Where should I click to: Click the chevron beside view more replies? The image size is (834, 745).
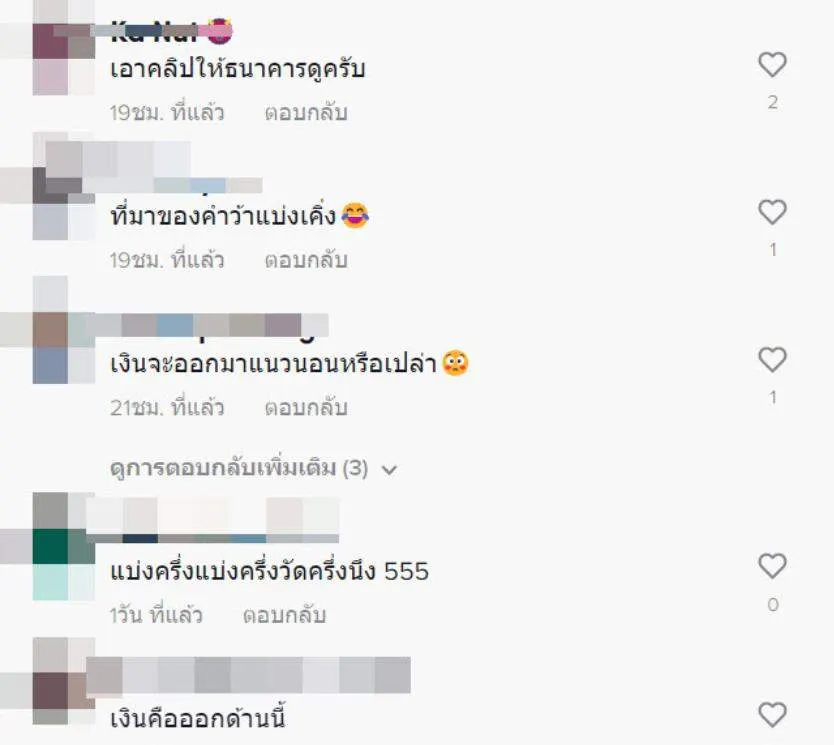(x=389, y=470)
